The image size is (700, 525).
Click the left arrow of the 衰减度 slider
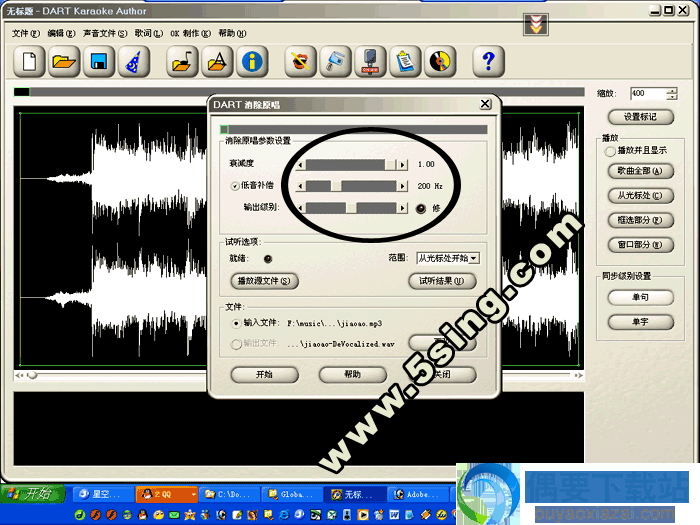point(300,165)
